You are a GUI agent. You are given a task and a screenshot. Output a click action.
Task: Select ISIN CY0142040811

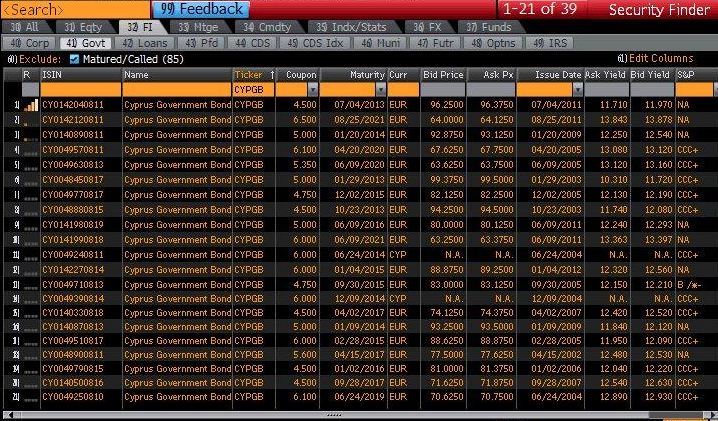[x=73, y=105]
